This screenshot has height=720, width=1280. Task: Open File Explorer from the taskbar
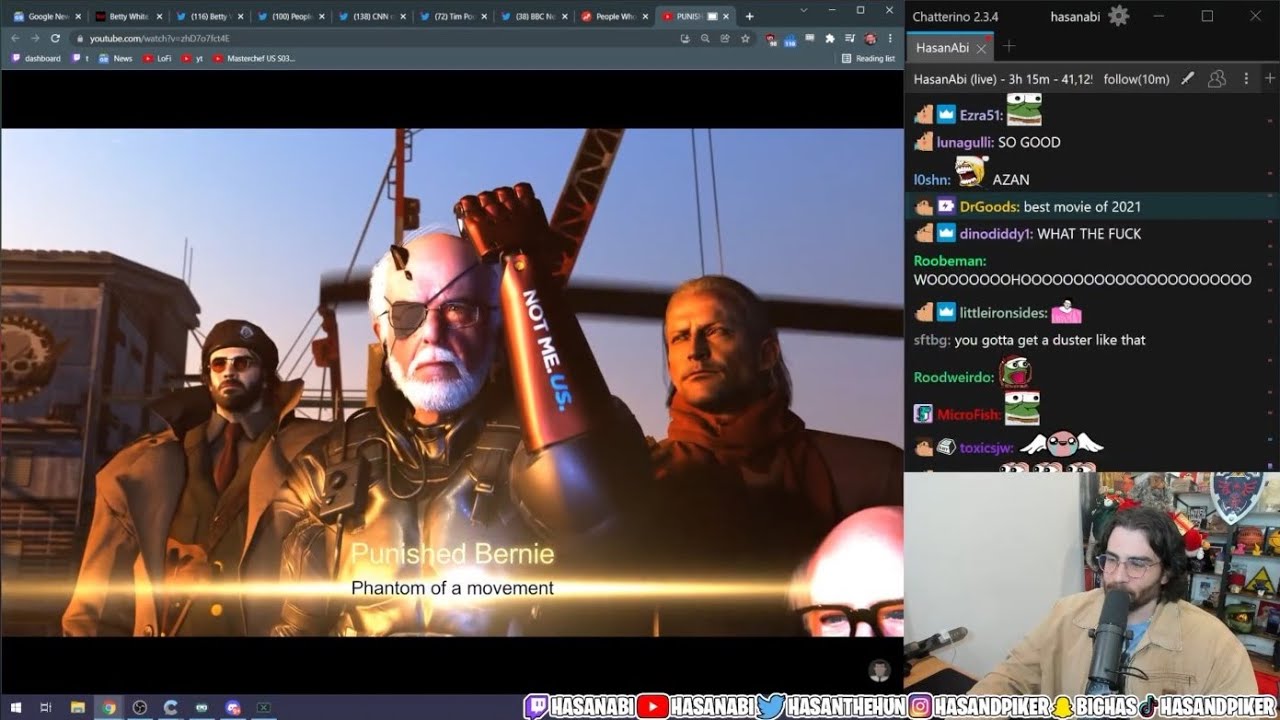pyautogui.click(x=77, y=707)
